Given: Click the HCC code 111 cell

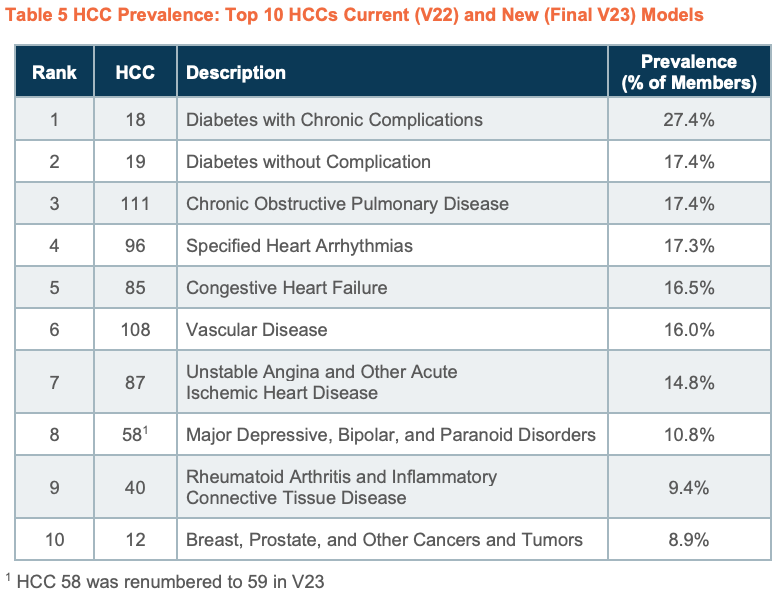Looking at the screenshot, I should pos(135,204).
